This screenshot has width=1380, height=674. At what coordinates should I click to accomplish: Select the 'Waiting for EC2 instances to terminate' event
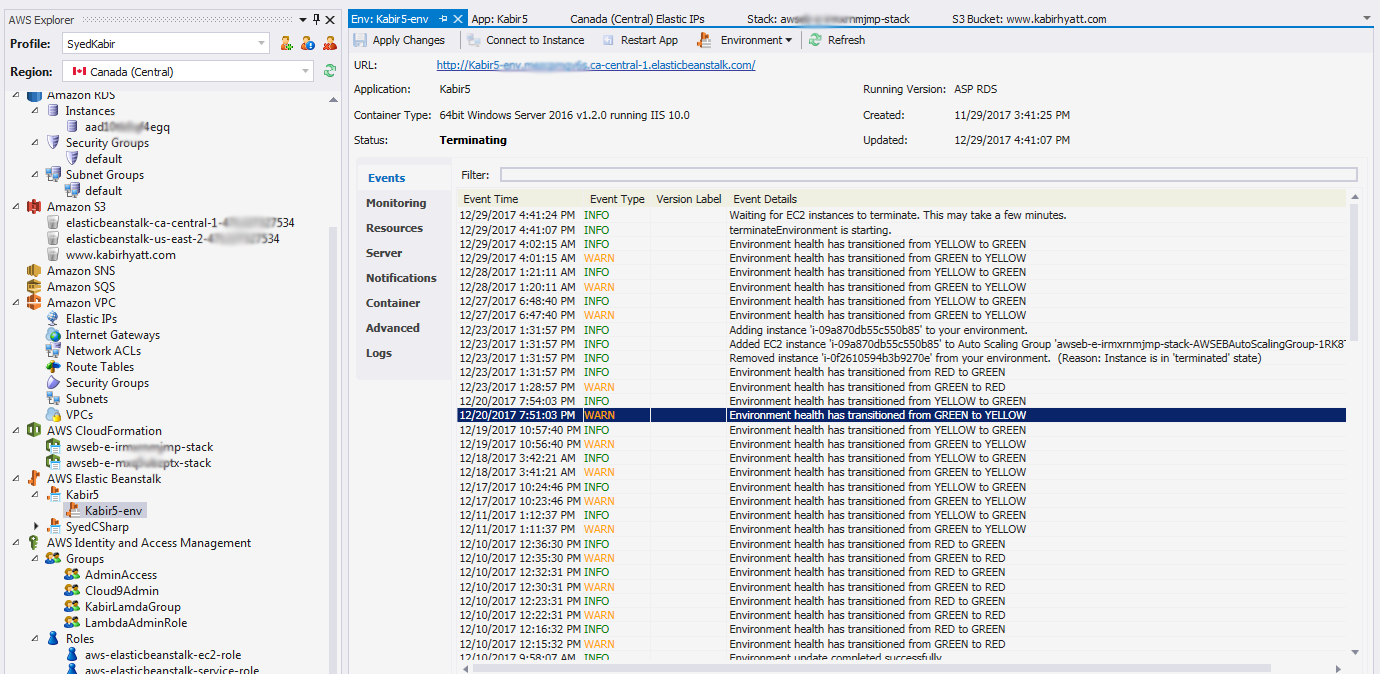901,215
